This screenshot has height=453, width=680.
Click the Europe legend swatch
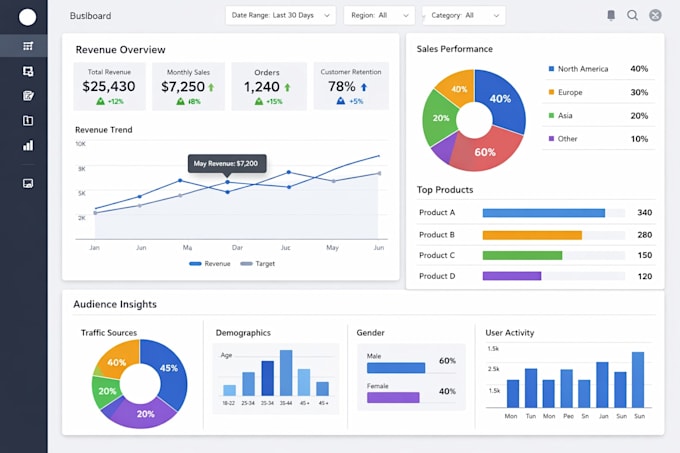[x=551, y=92]
